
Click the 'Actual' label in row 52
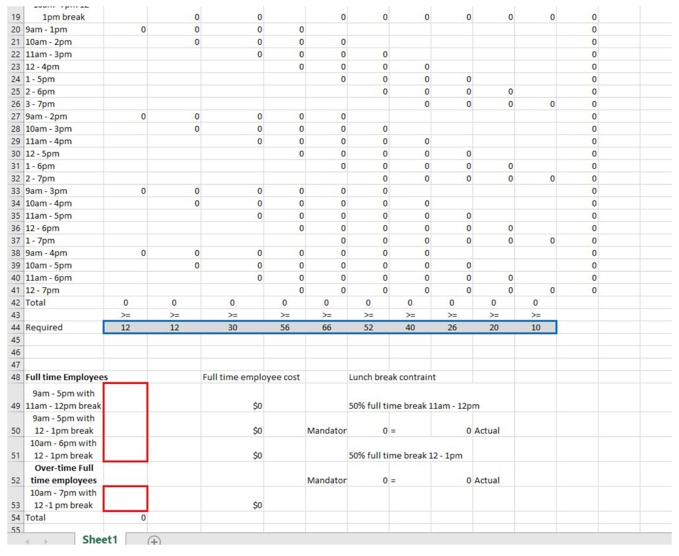(487, 480)
